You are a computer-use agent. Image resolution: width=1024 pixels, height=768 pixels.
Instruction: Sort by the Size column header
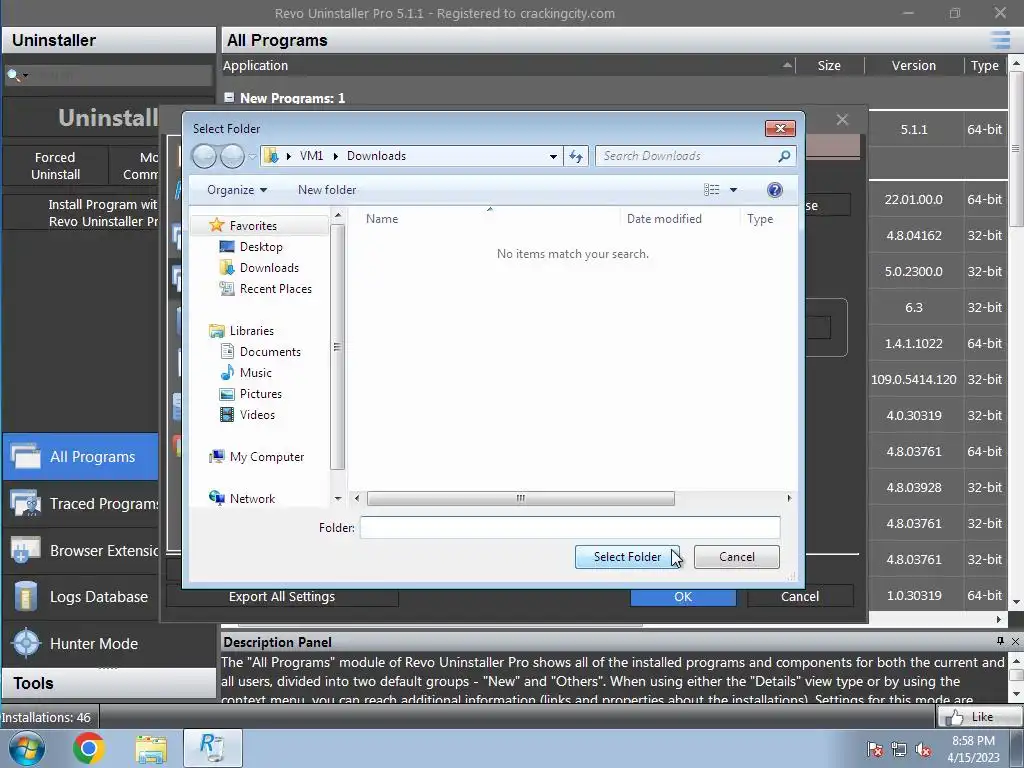point(829,65)
